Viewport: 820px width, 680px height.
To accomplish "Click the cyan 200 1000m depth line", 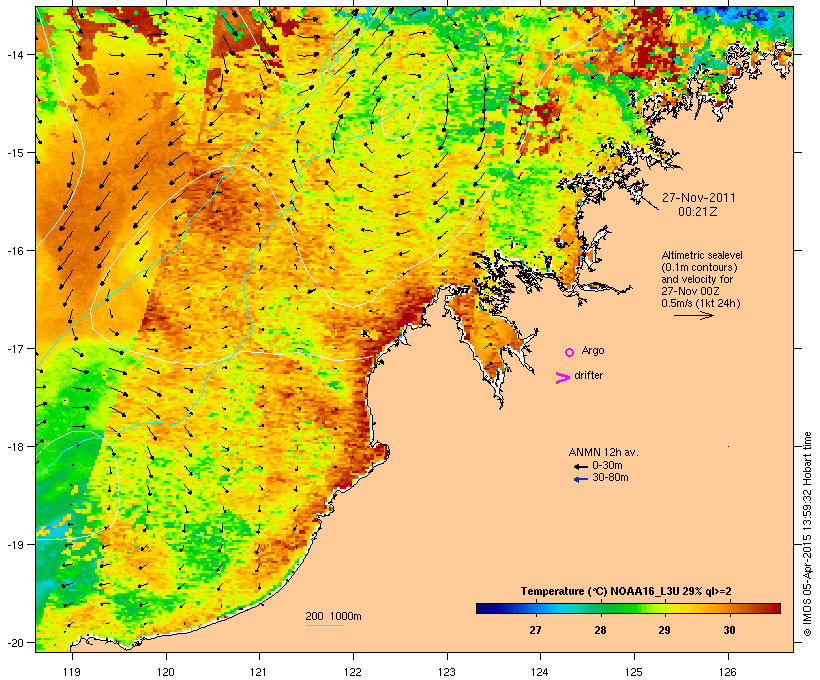I will 324,626.
